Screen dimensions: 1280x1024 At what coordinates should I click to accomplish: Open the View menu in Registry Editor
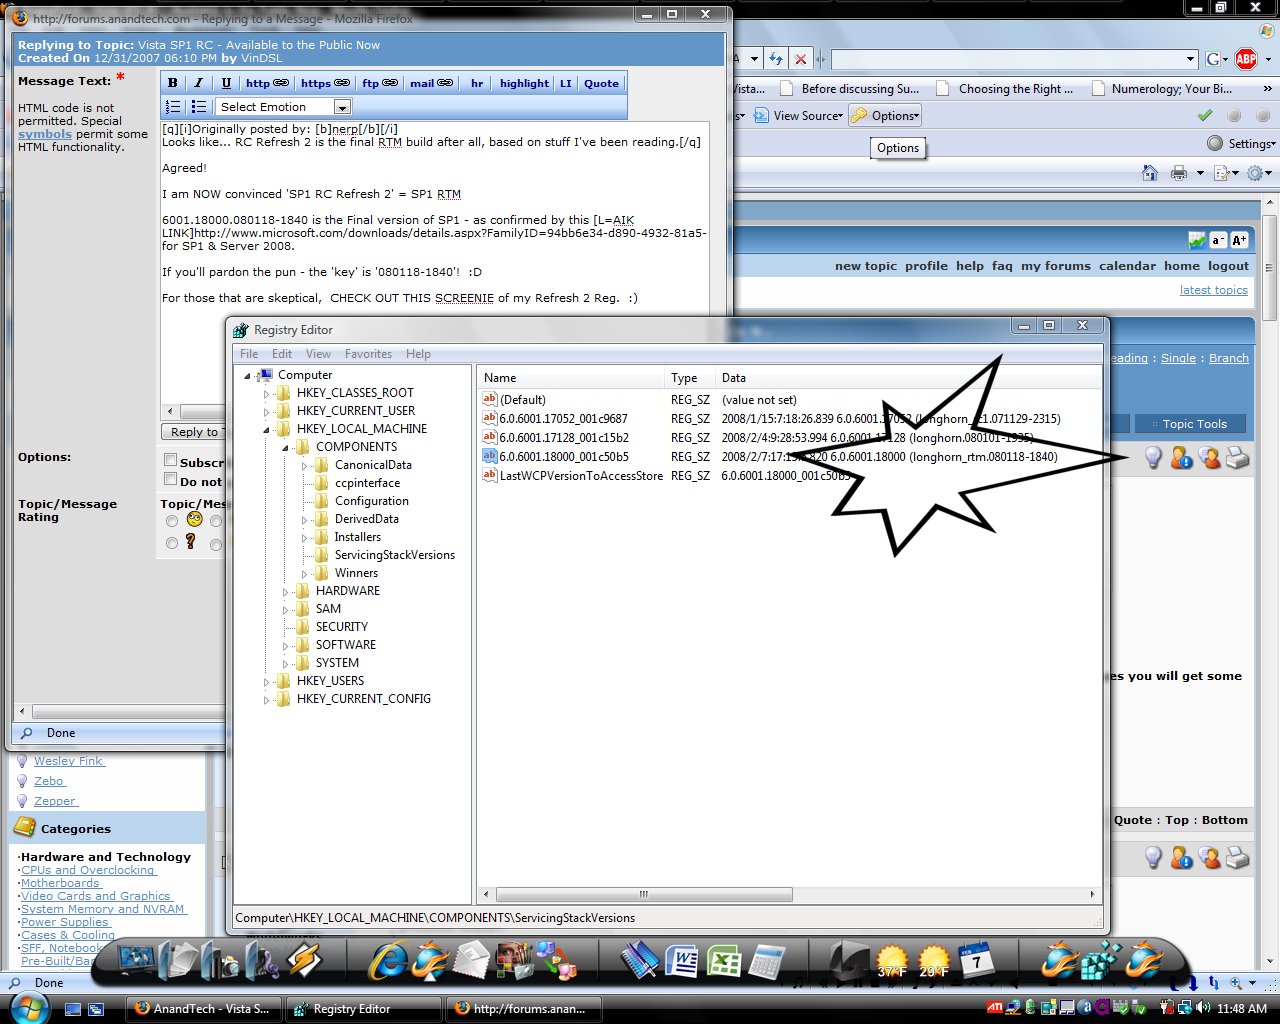tap(318, 354)
